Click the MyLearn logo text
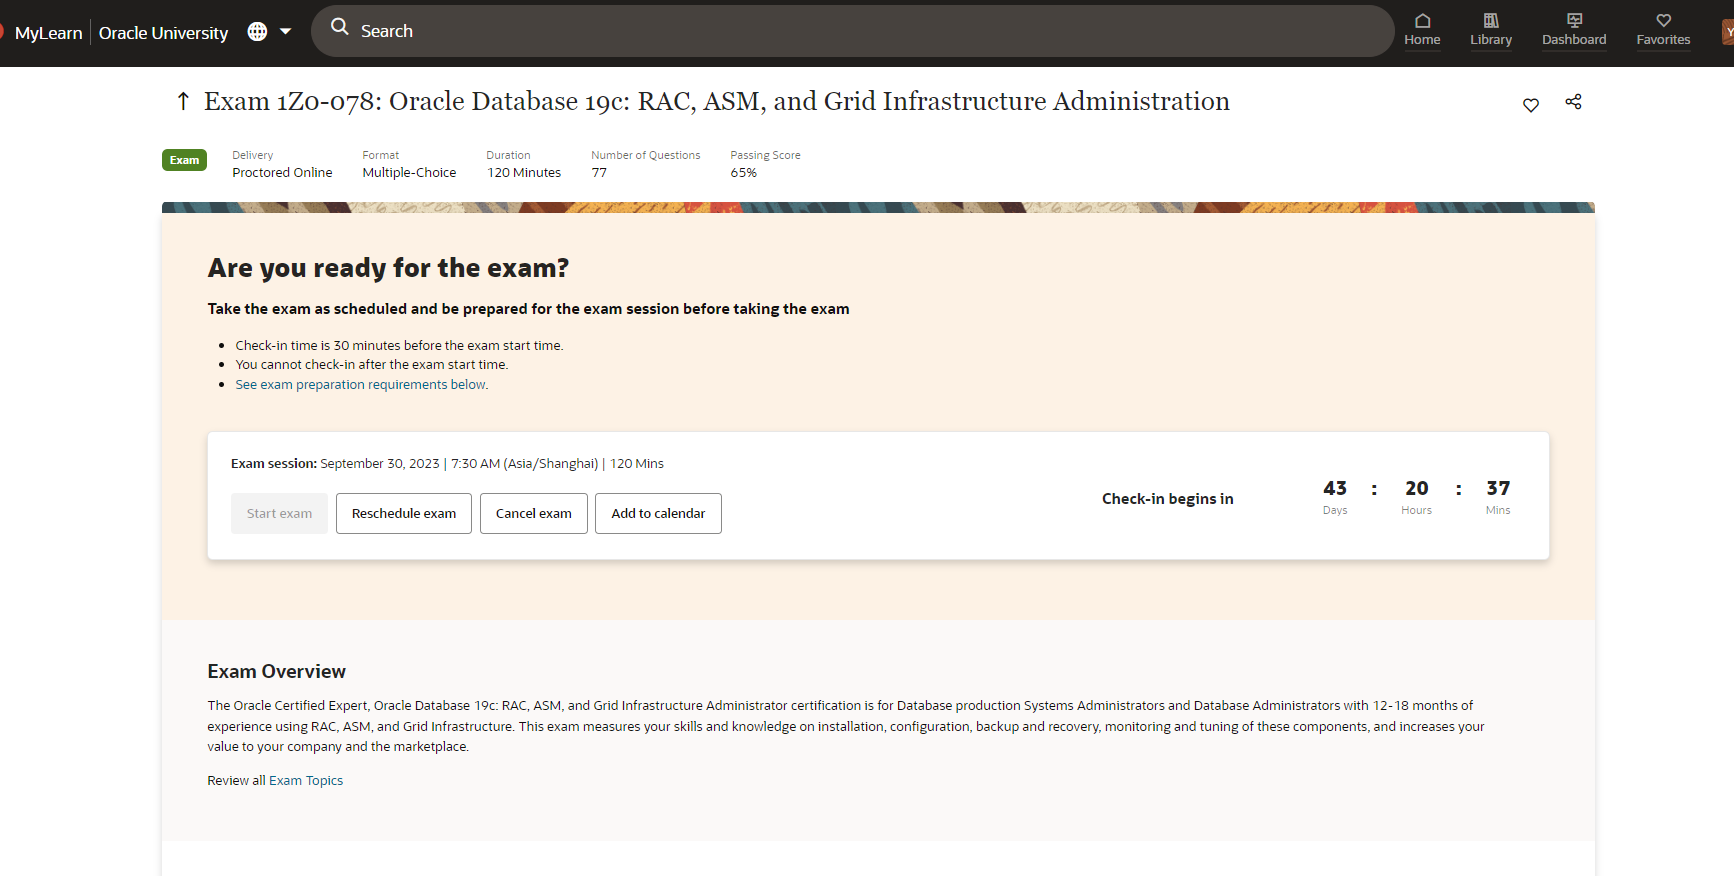 [48, 33]
